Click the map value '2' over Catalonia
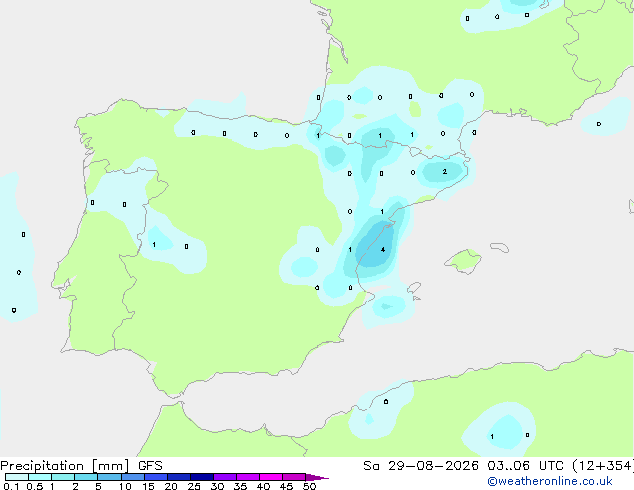 [x=444, y=172]
